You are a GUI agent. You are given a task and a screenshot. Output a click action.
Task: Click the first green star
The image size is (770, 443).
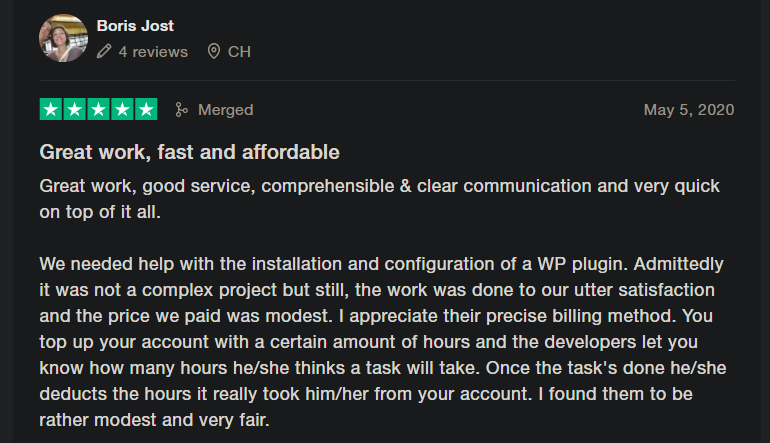(51, 109)
